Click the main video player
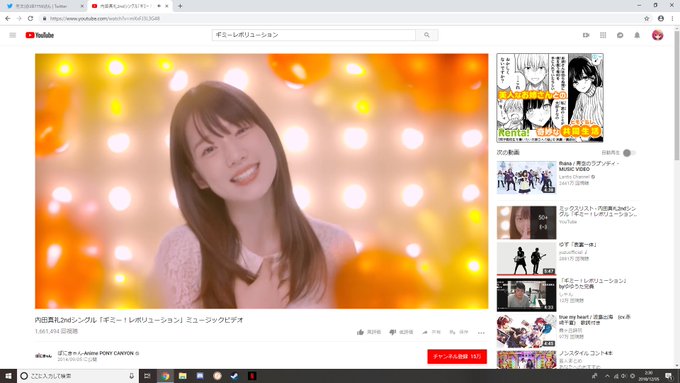680x383 pixels. click(x=262, y=181)
